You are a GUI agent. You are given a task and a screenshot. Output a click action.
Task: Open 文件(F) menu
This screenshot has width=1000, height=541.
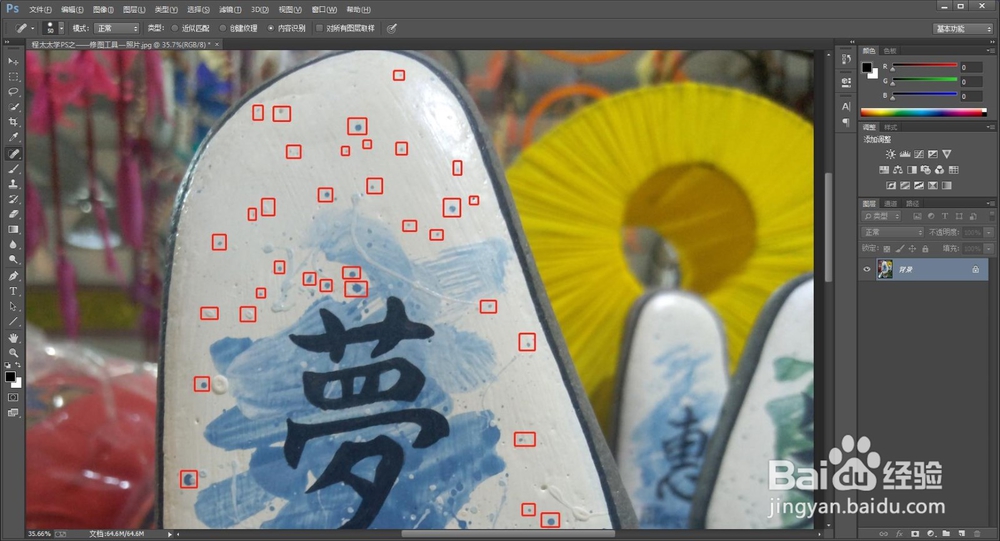coord(40,10)
